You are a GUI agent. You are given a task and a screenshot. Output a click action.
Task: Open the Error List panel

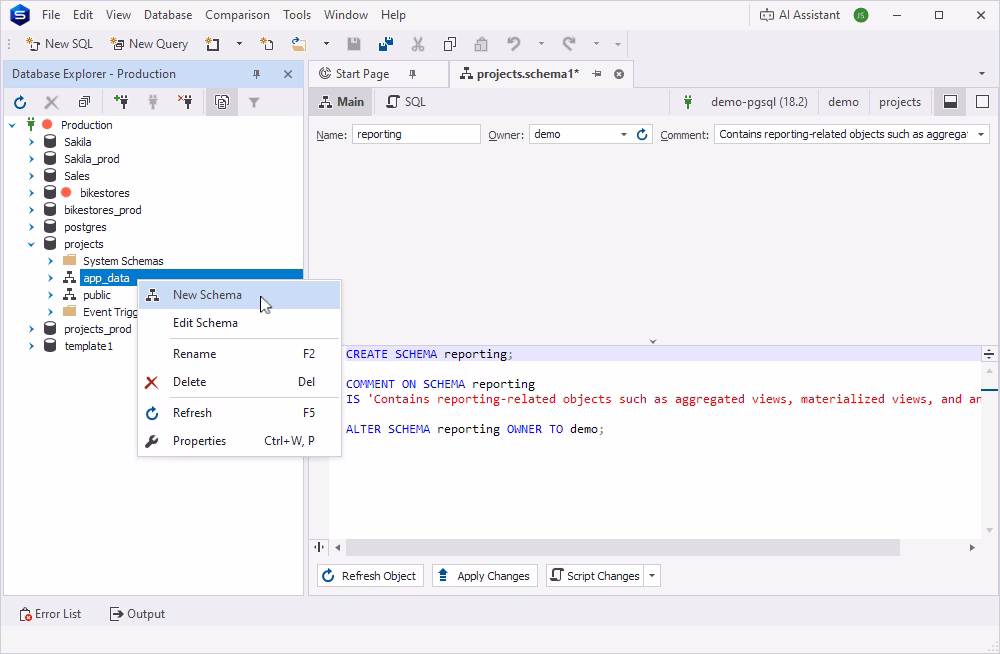click(x=50, y=614)
